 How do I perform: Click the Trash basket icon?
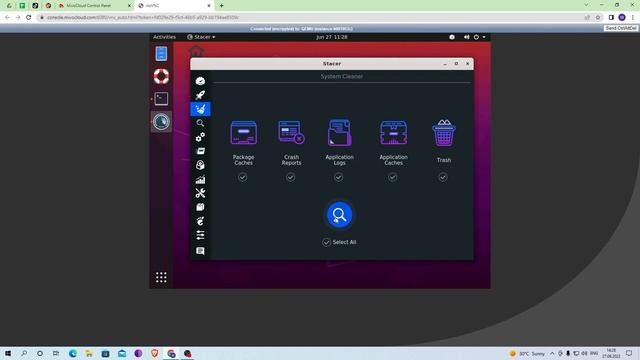click(444, 133)
